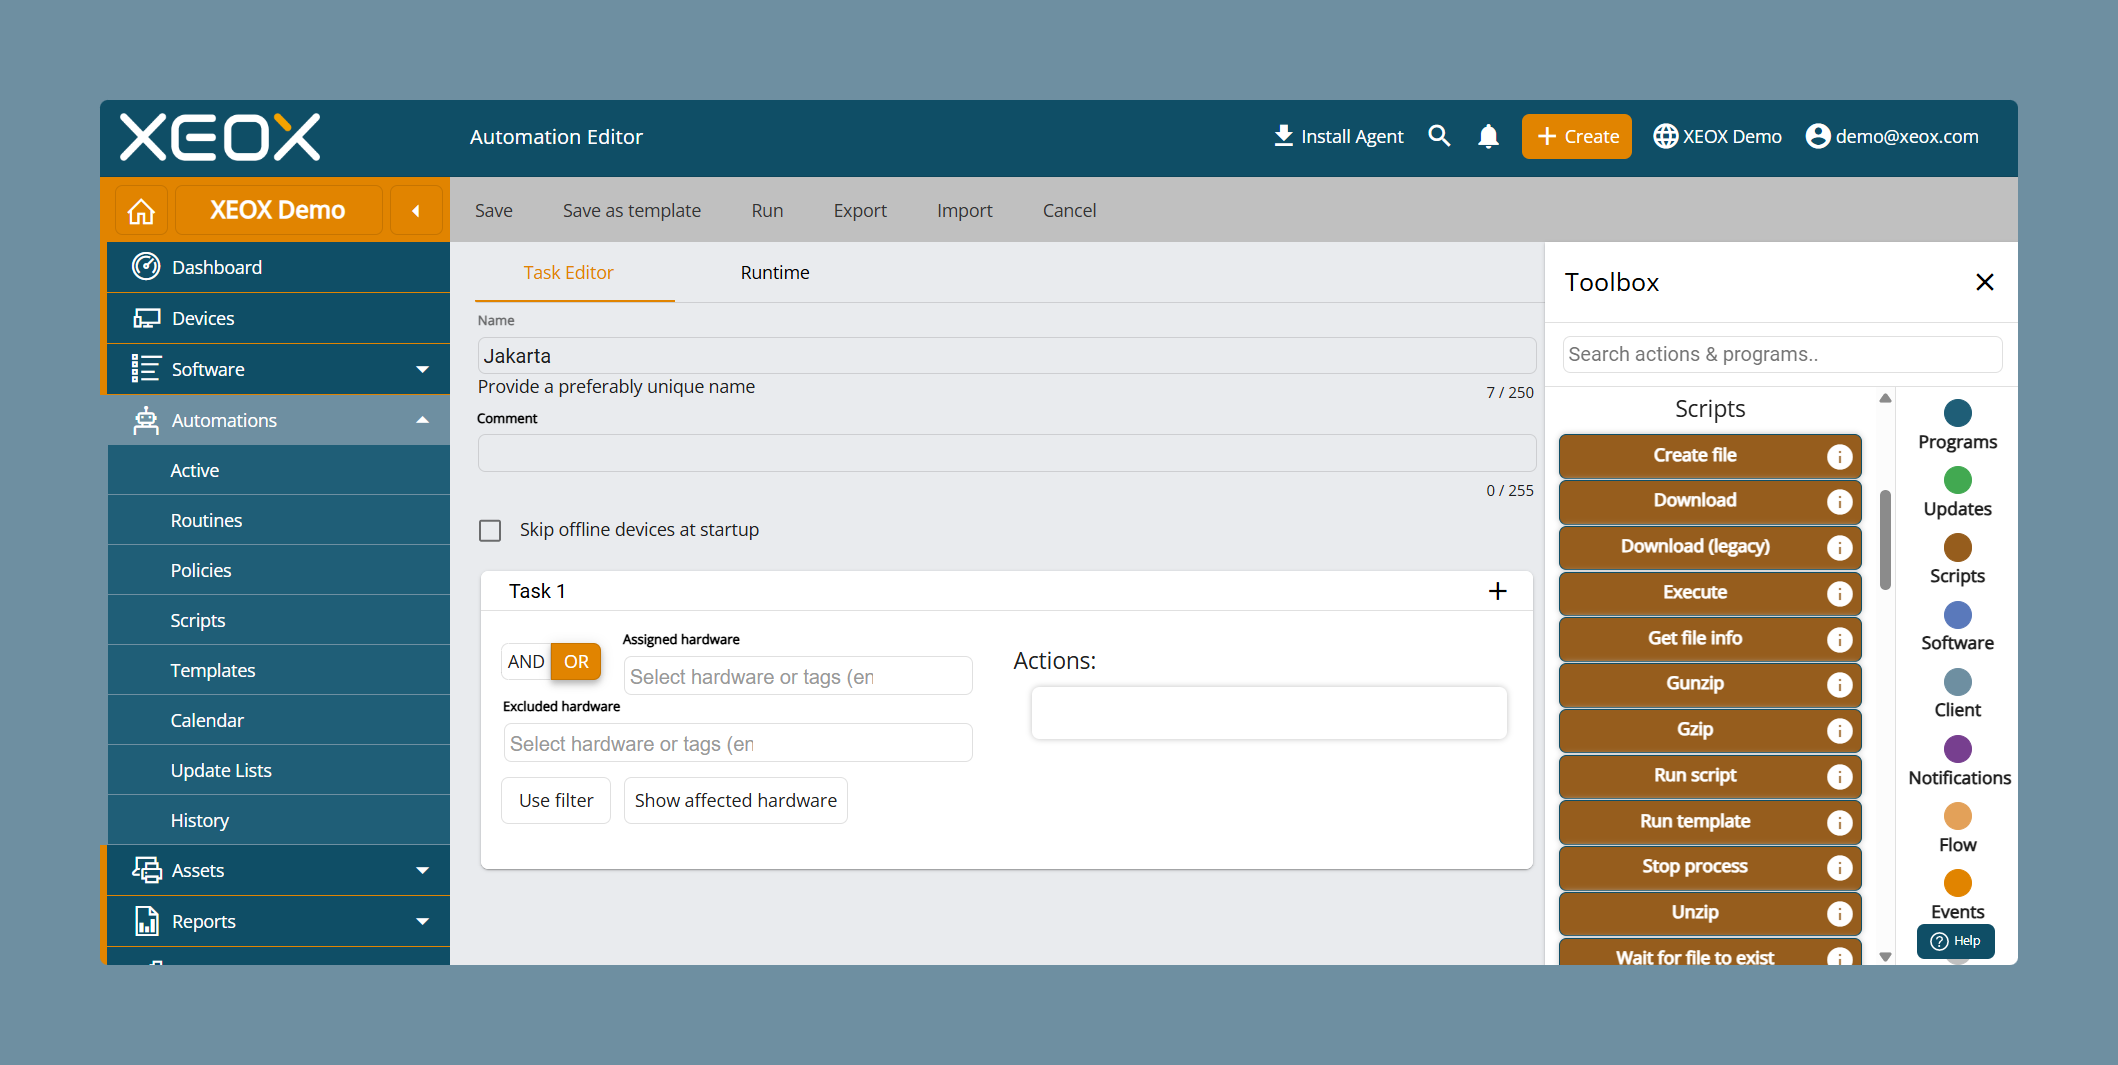
Task: Open Excluded hardware selection box
Action: pyautogui.click(x=738, y=743)
